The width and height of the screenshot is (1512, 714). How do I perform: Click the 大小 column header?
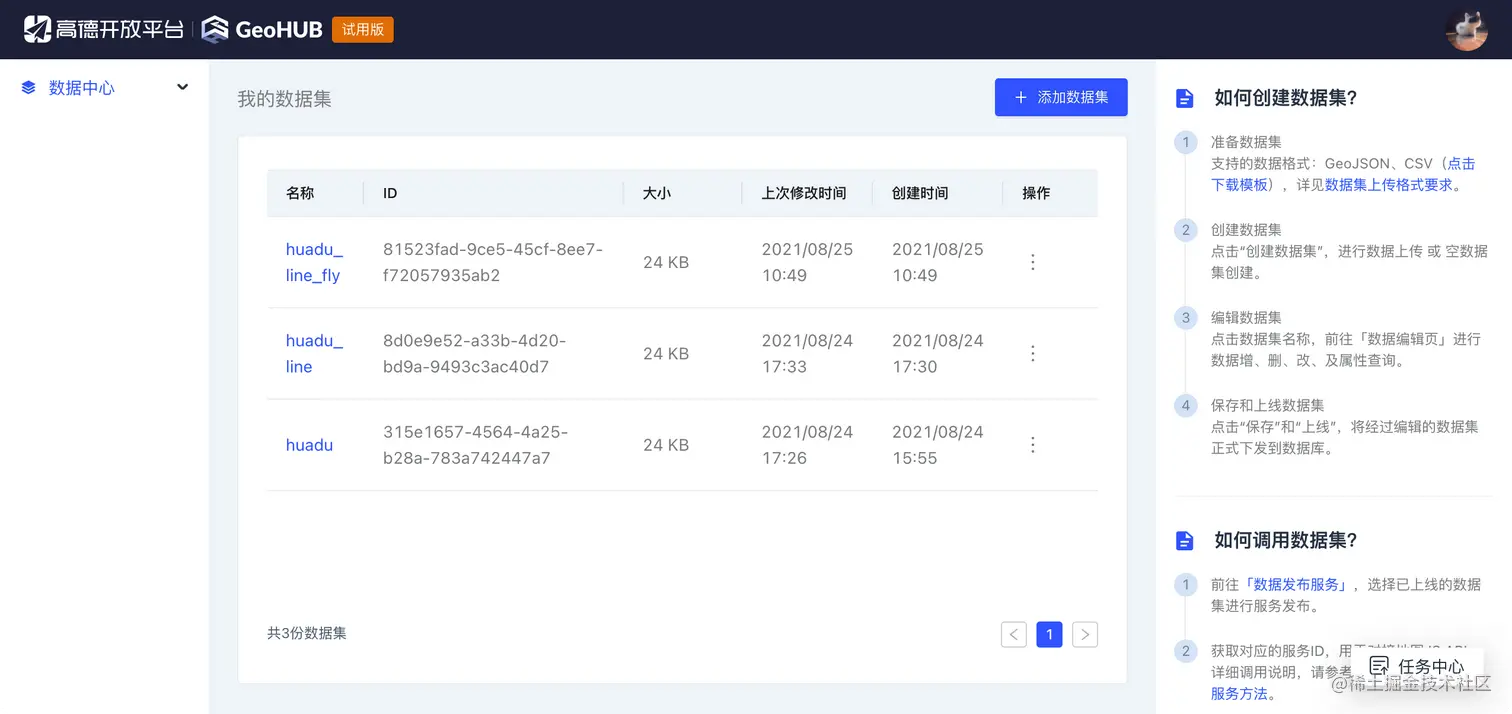(x=657, y=193)
